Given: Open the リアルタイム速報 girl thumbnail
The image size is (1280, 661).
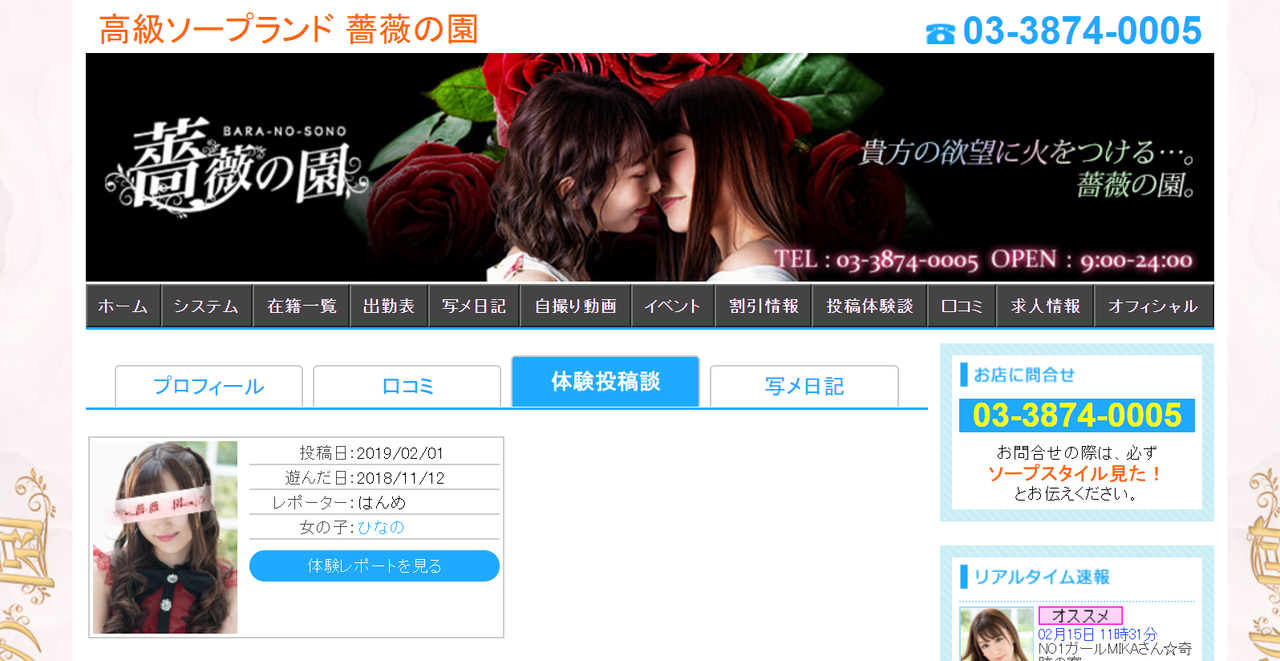Looking at the screenshot, I should [996, 634].
